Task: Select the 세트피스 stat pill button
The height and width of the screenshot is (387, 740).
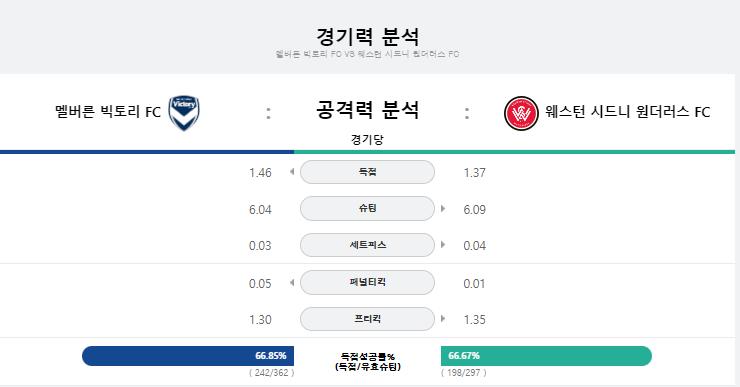Action: (367, 244)
